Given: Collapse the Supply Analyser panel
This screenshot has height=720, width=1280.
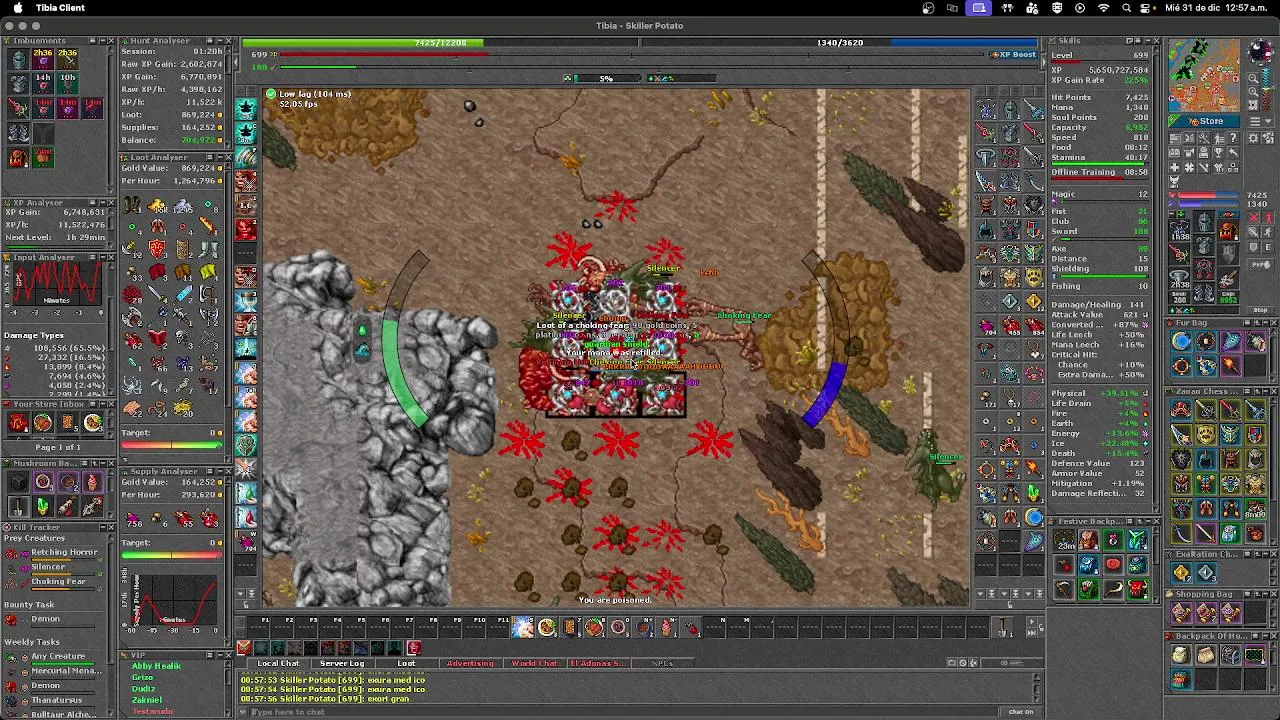Looking at the screenshot, I should [218, 472].
